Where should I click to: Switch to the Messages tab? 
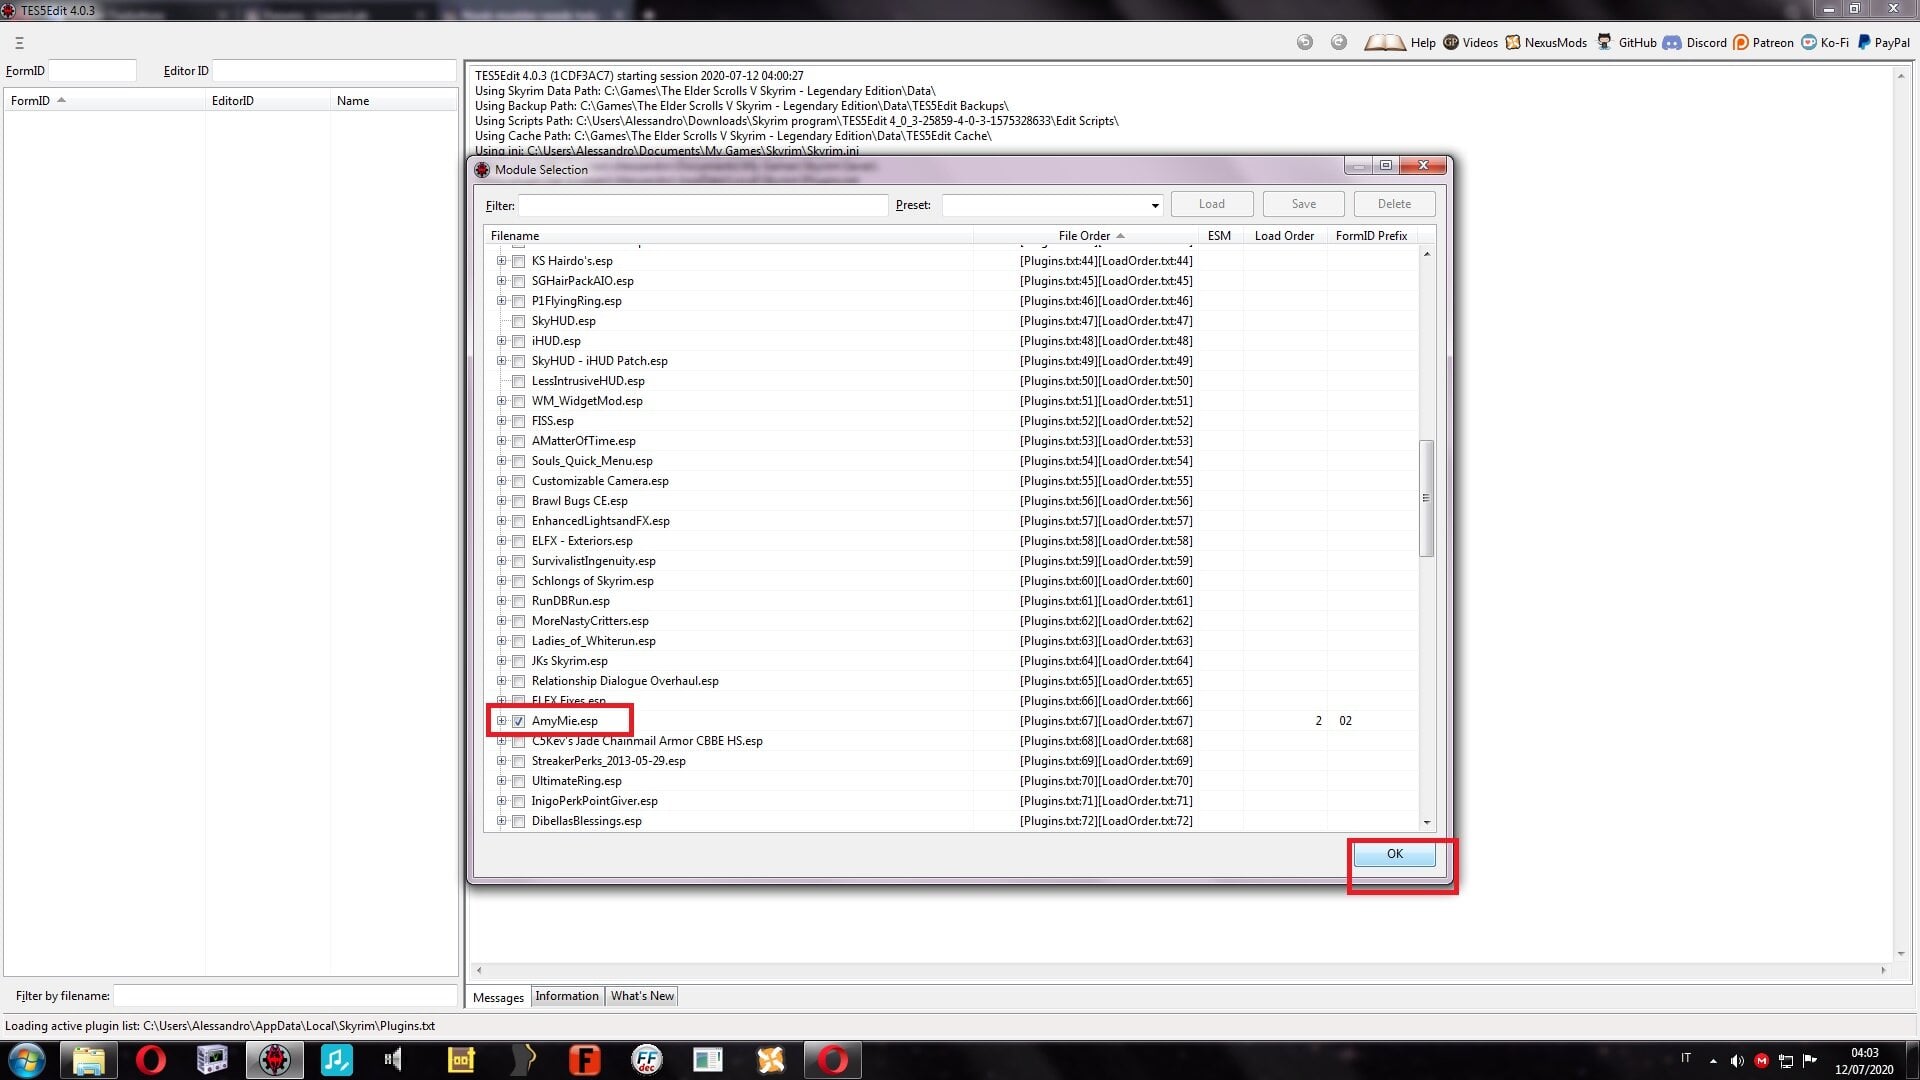click(498, 997)
